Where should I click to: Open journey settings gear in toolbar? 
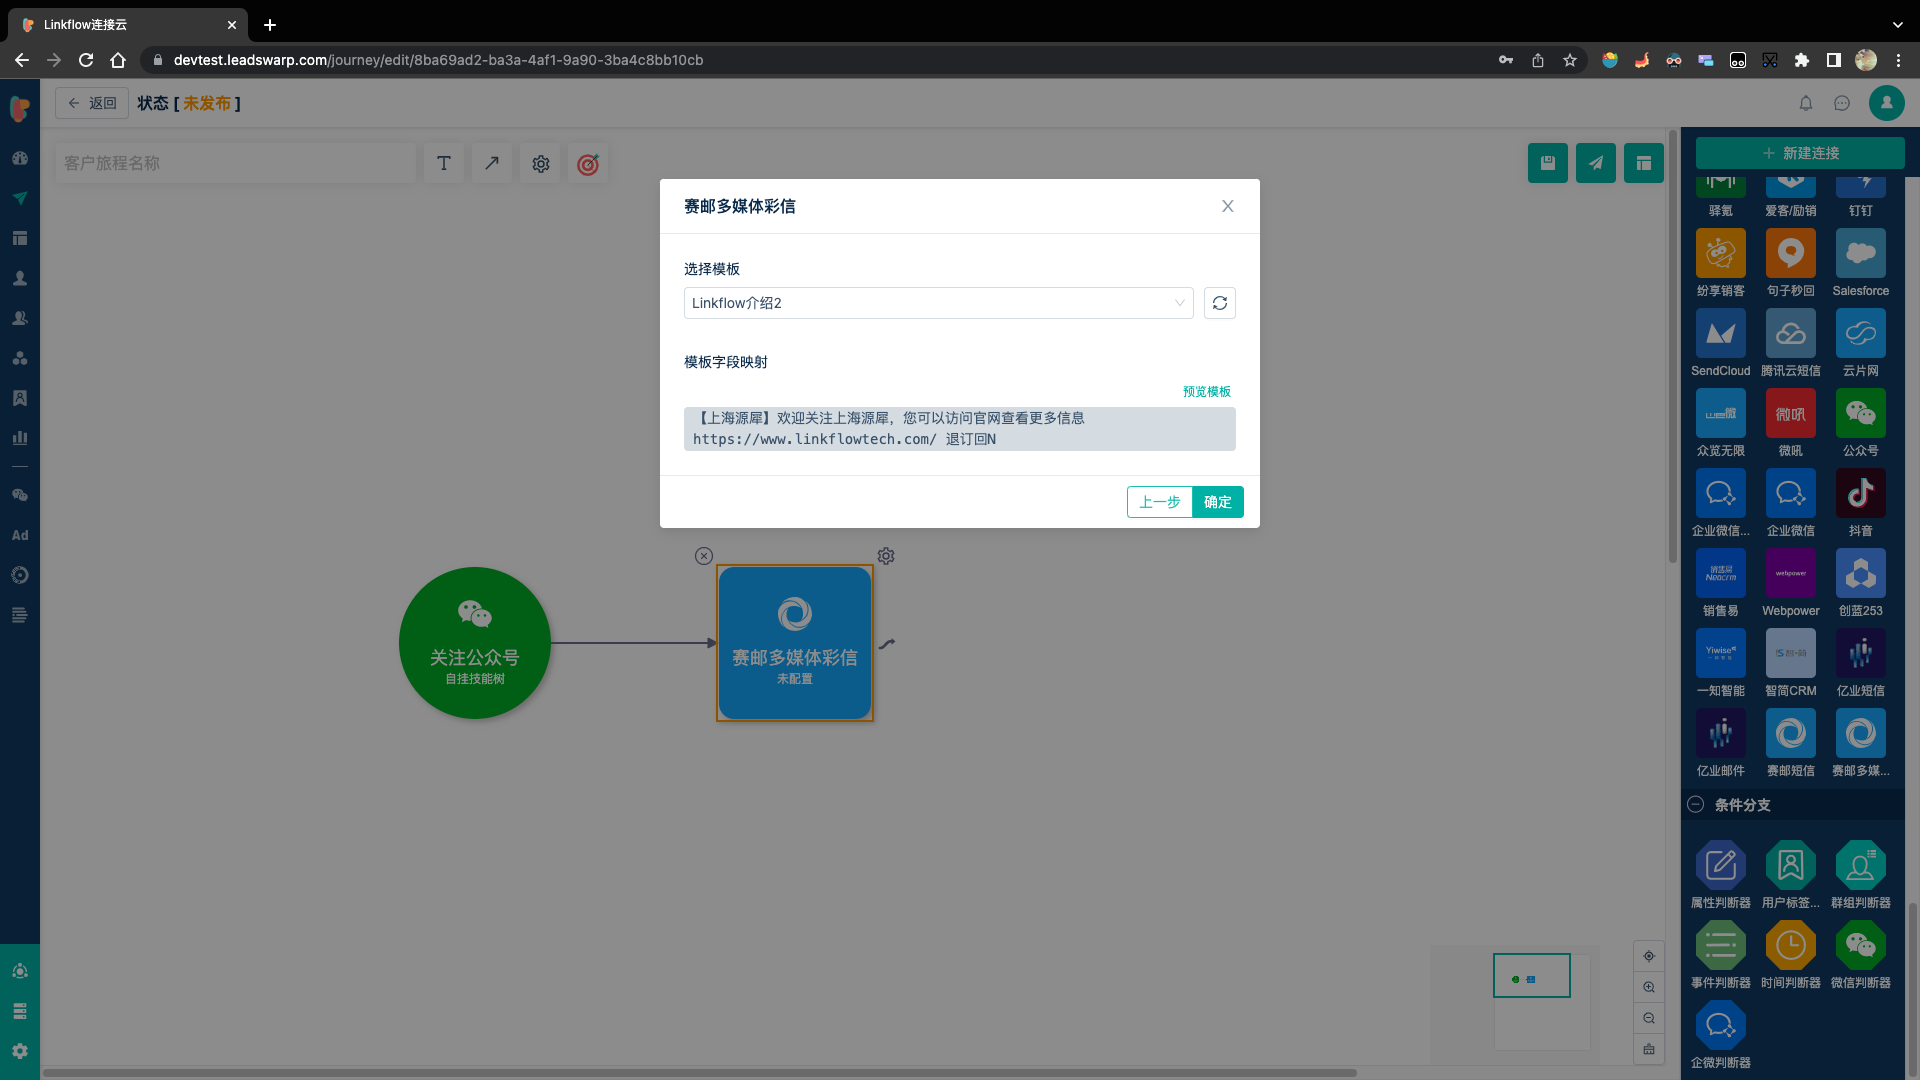point(540,163)
